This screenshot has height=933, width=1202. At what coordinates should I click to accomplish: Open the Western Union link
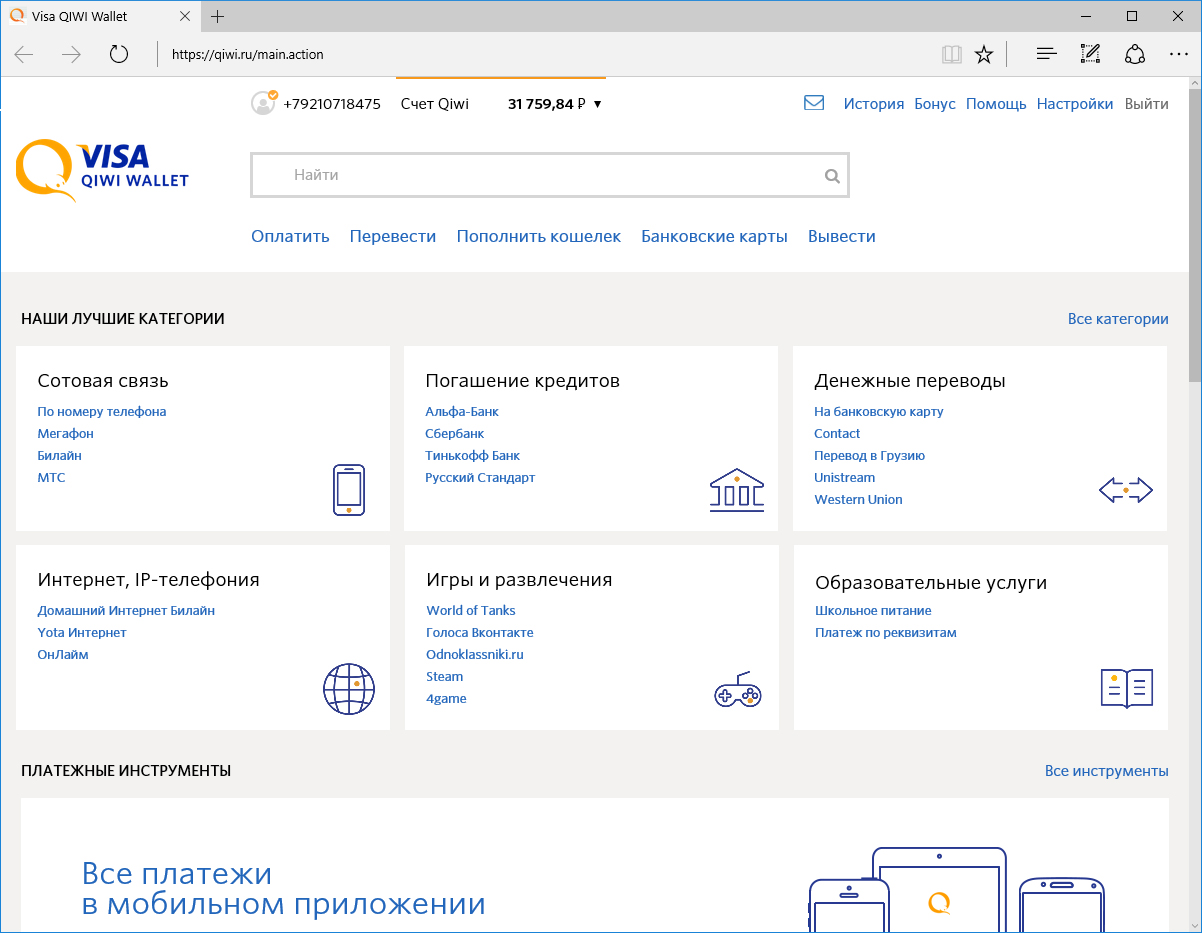pyautogui.click(x=858, y=499)
